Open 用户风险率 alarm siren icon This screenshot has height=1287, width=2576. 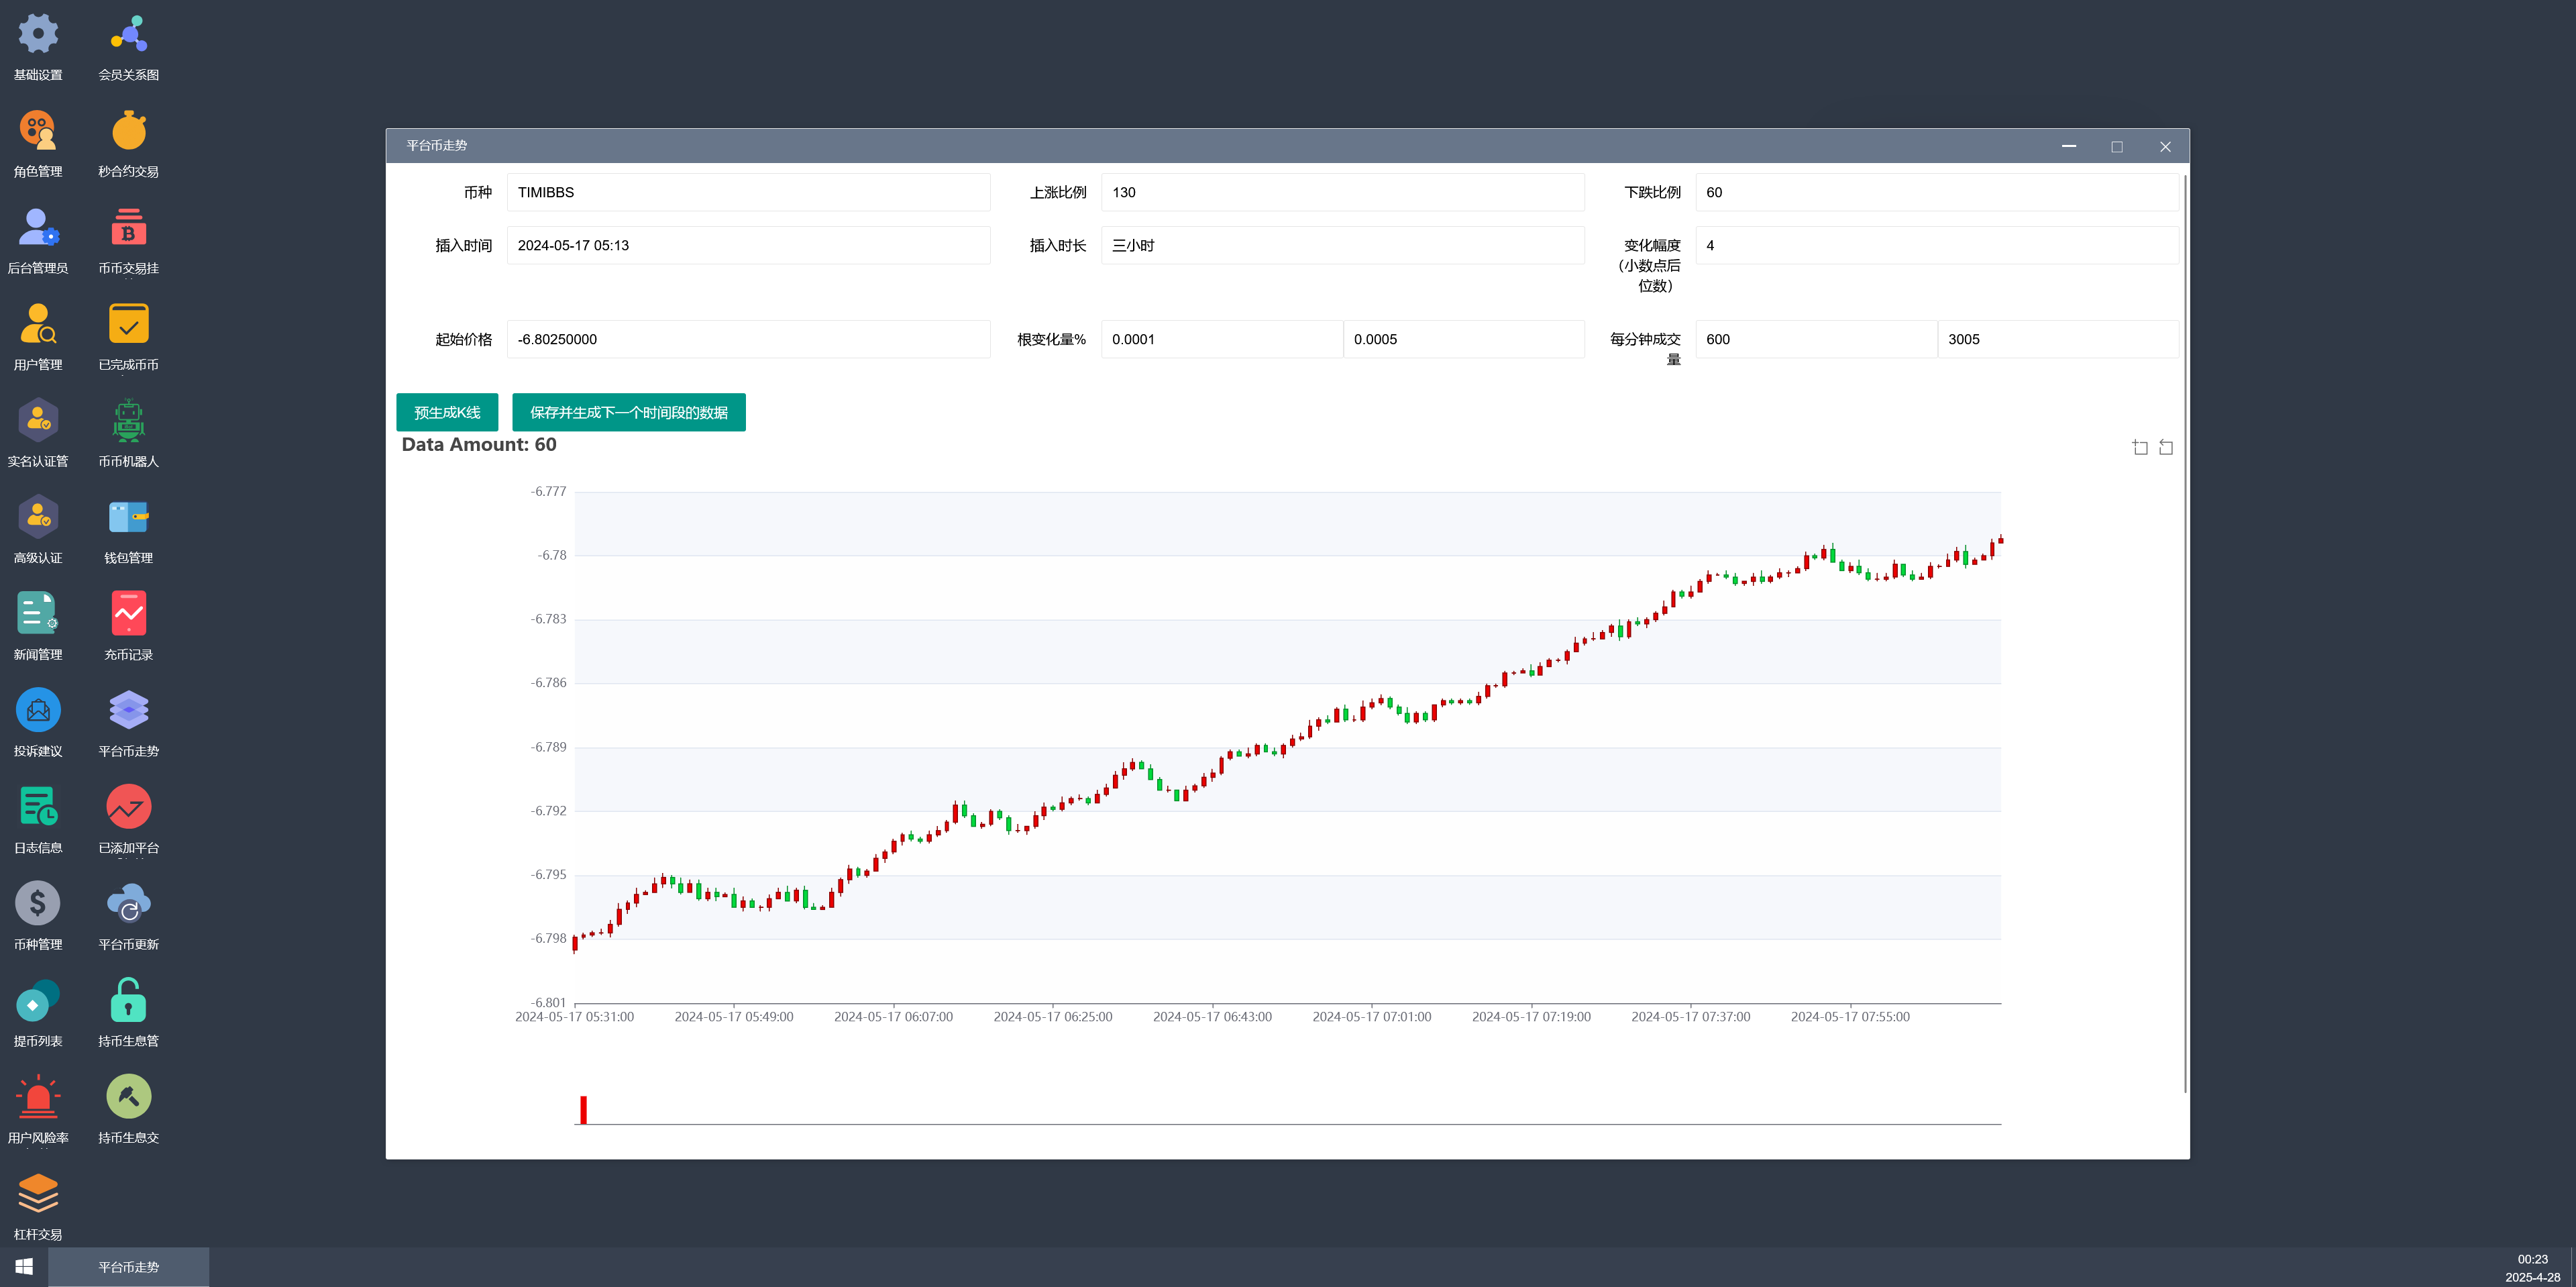[38, 1097]
